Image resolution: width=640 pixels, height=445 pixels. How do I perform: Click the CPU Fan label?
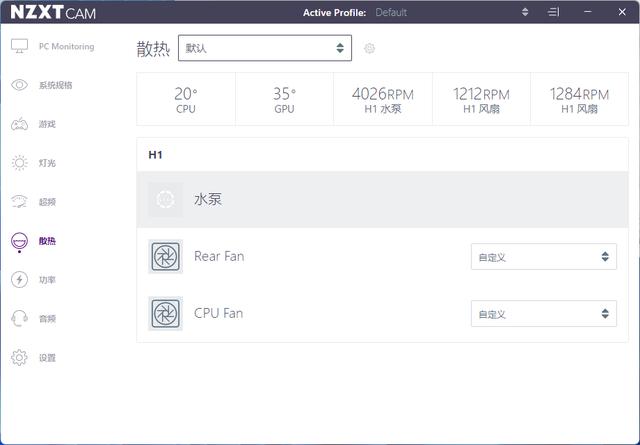[x=218, y=313]
